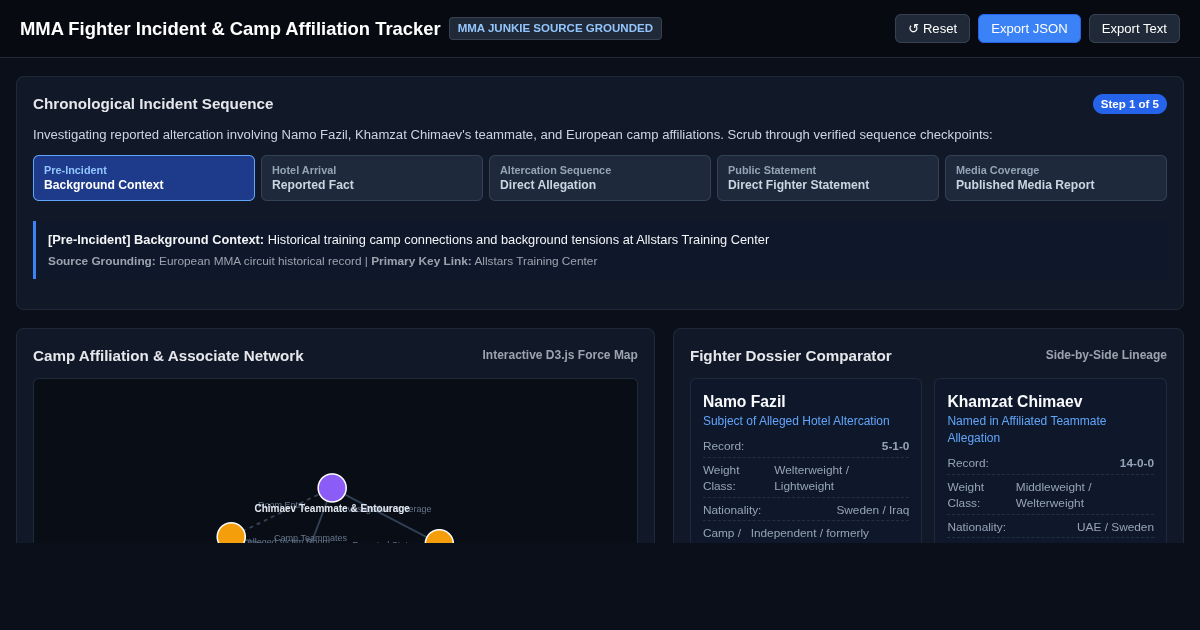Click the Interactive D3.js Force Map label

click(x=560, y=355)
